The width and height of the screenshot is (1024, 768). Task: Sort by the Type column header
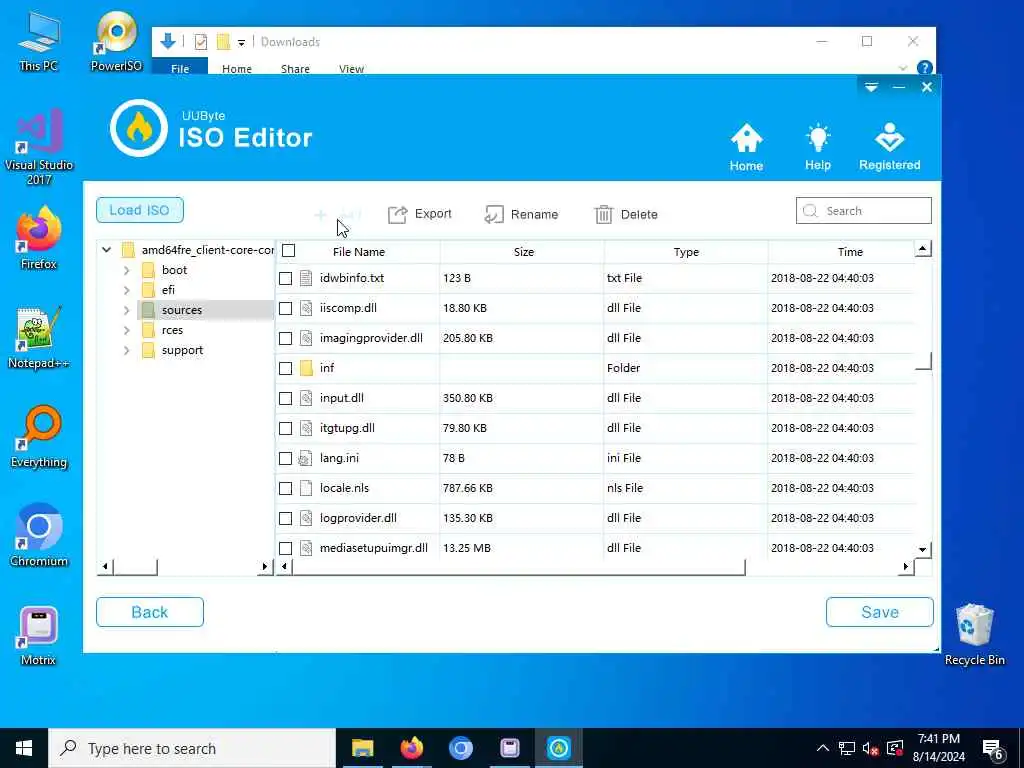686,251
